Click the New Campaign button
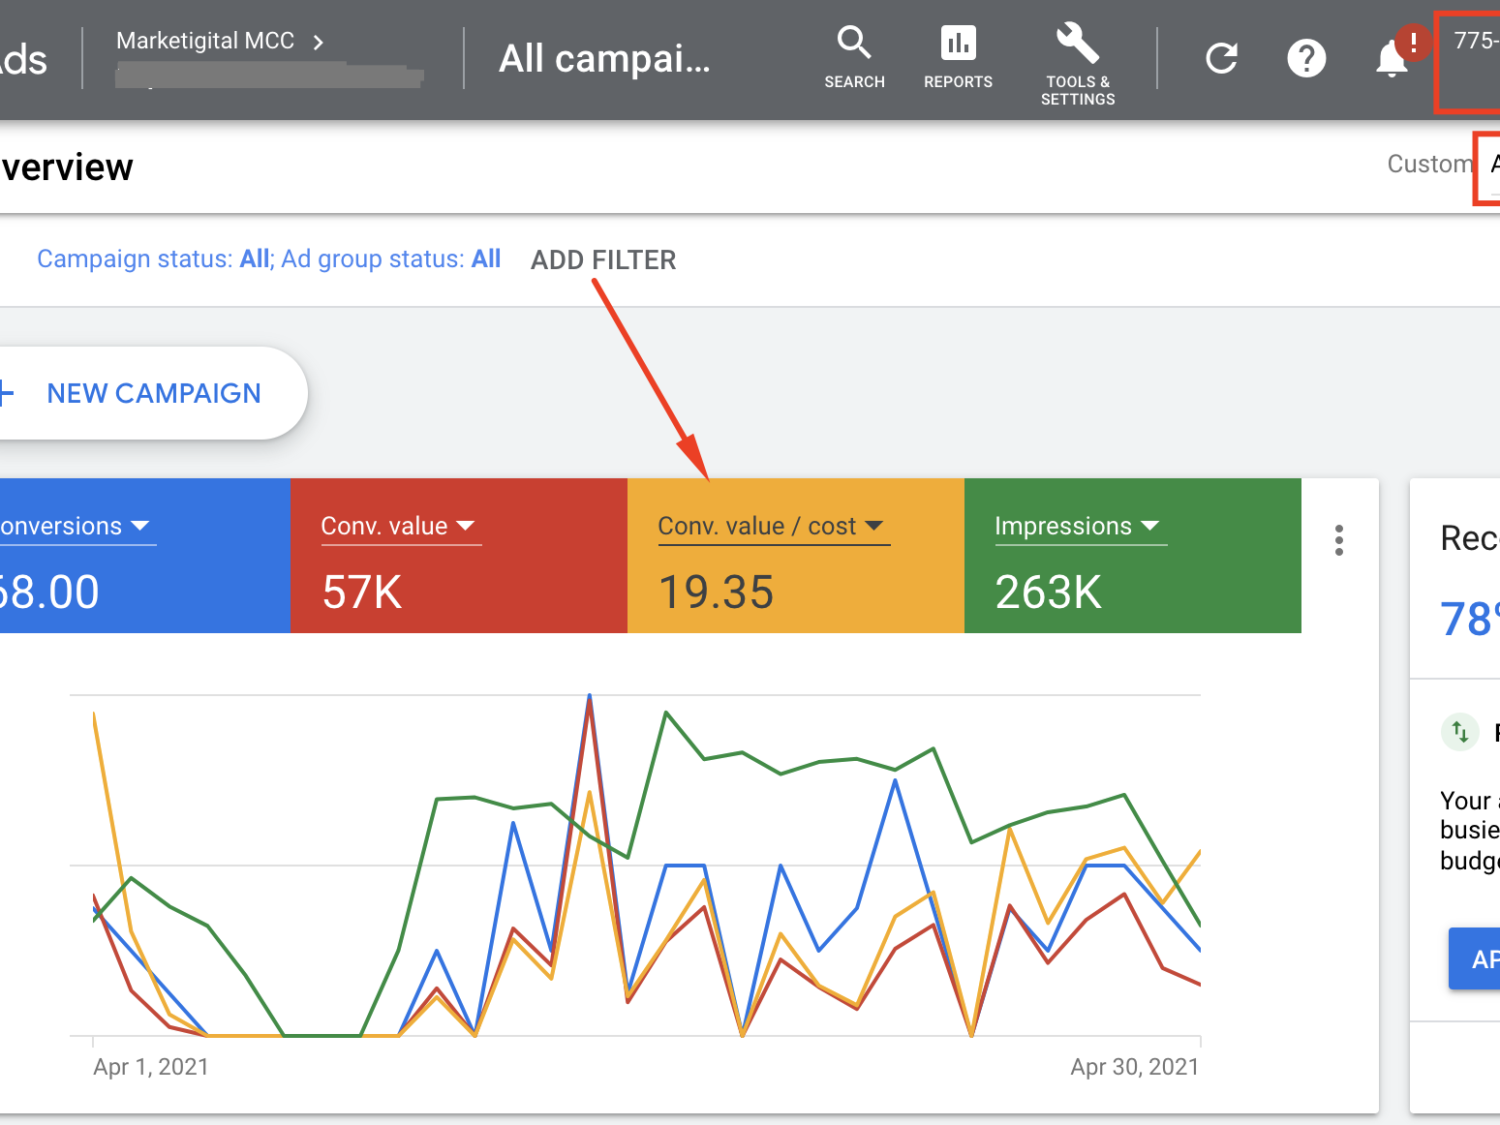Viewport: 1500px width, 1125px height. [x=152, y=393]
